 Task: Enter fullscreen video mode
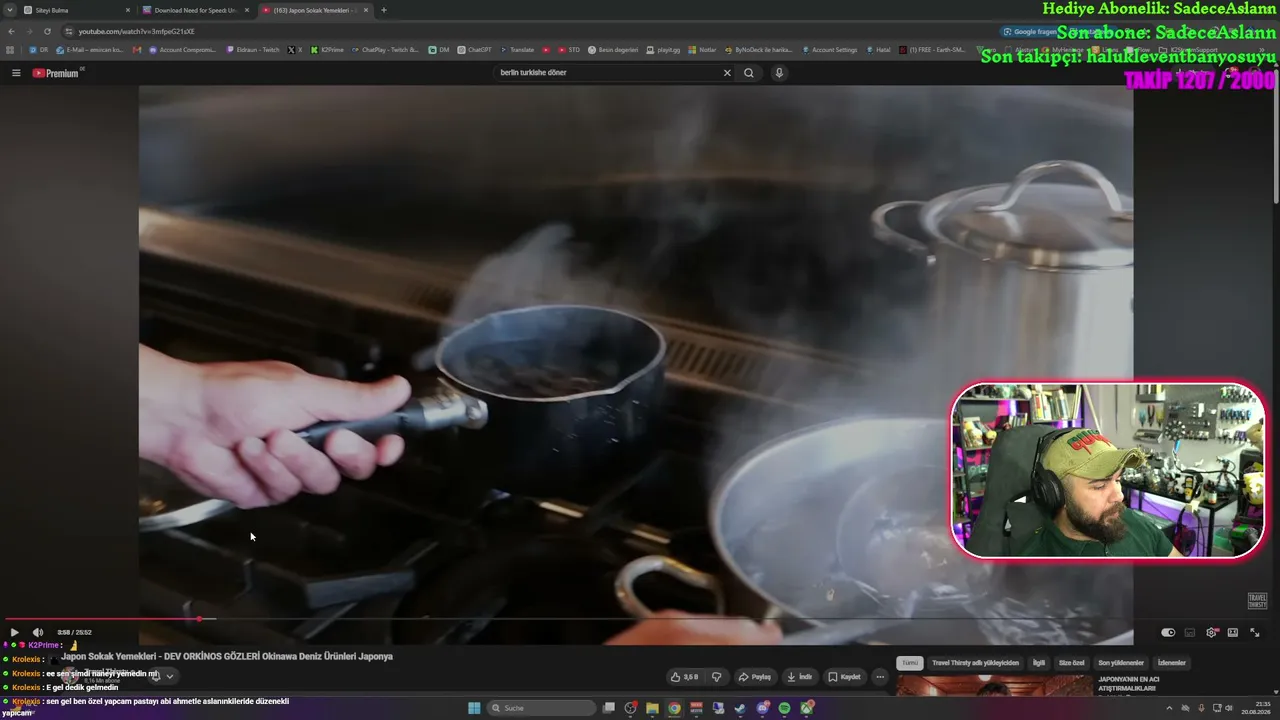1255,632
